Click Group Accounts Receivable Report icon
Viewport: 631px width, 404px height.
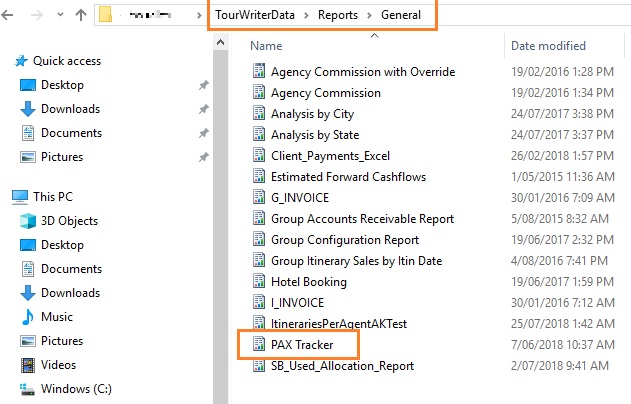coord(259,218)
